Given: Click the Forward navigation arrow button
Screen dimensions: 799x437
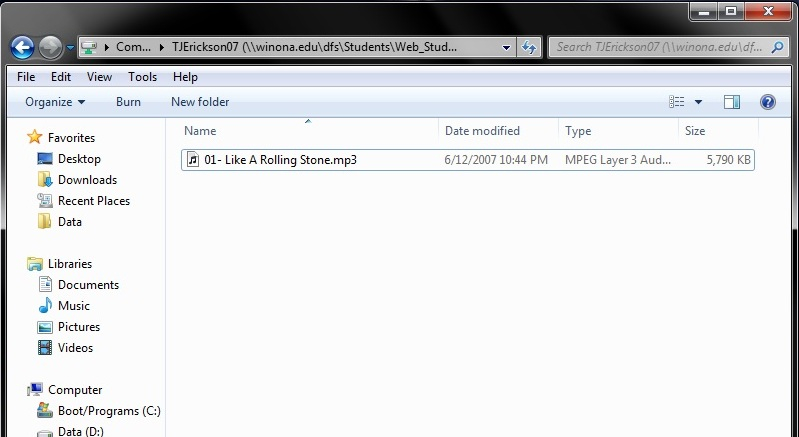Looking at the screenshot, I should (x=50, y=47).
